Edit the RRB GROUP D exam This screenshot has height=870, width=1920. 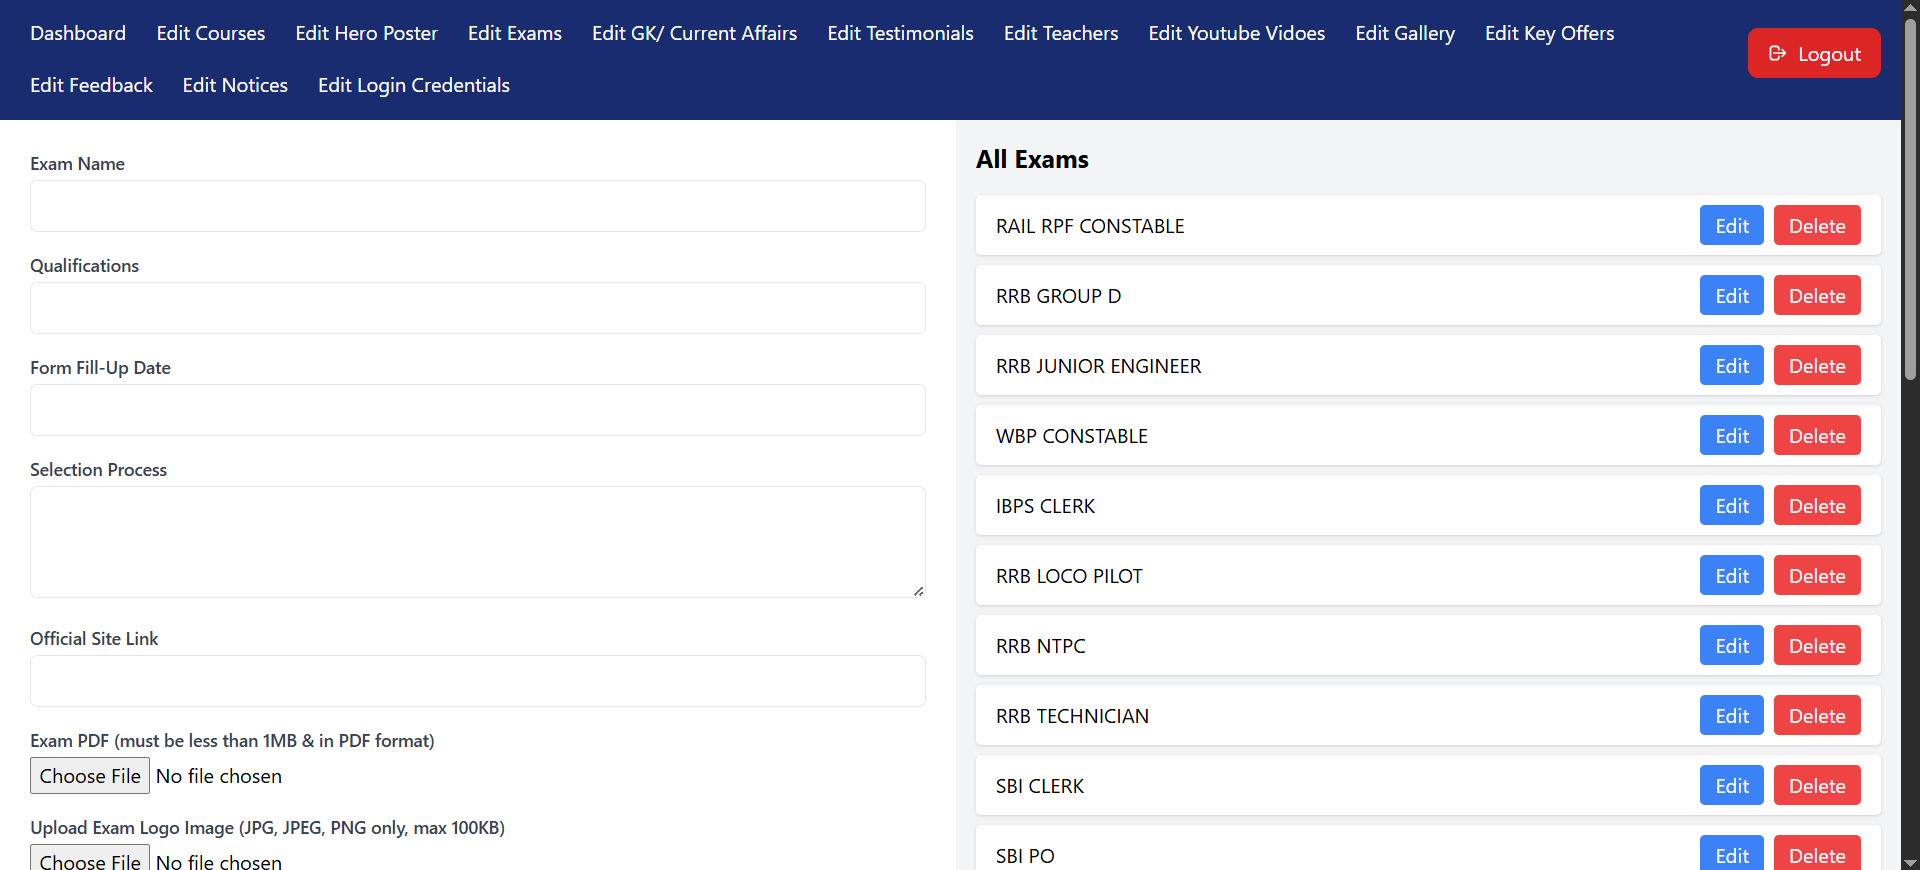pyautogui.click(x=1732, y=295)
